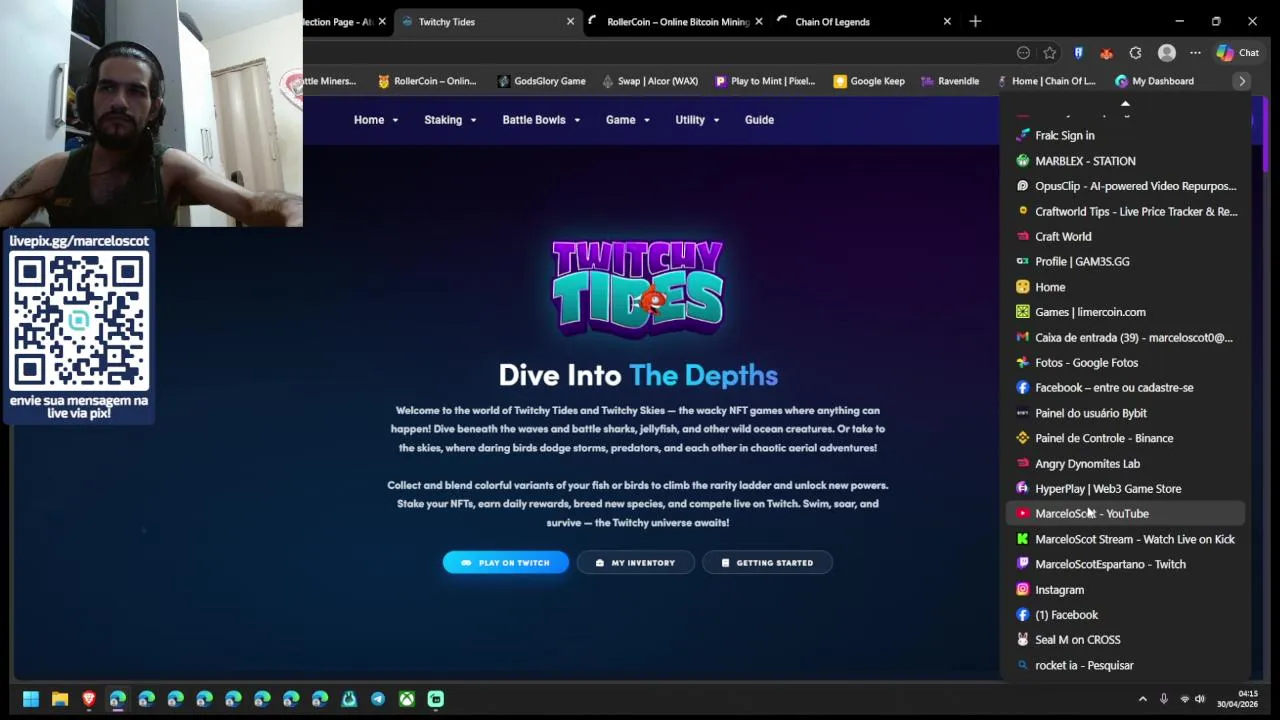Select MarceloScot Stream - Watch Live on Kick
The image size is (1280, 720).
[x=1125, y=539]
